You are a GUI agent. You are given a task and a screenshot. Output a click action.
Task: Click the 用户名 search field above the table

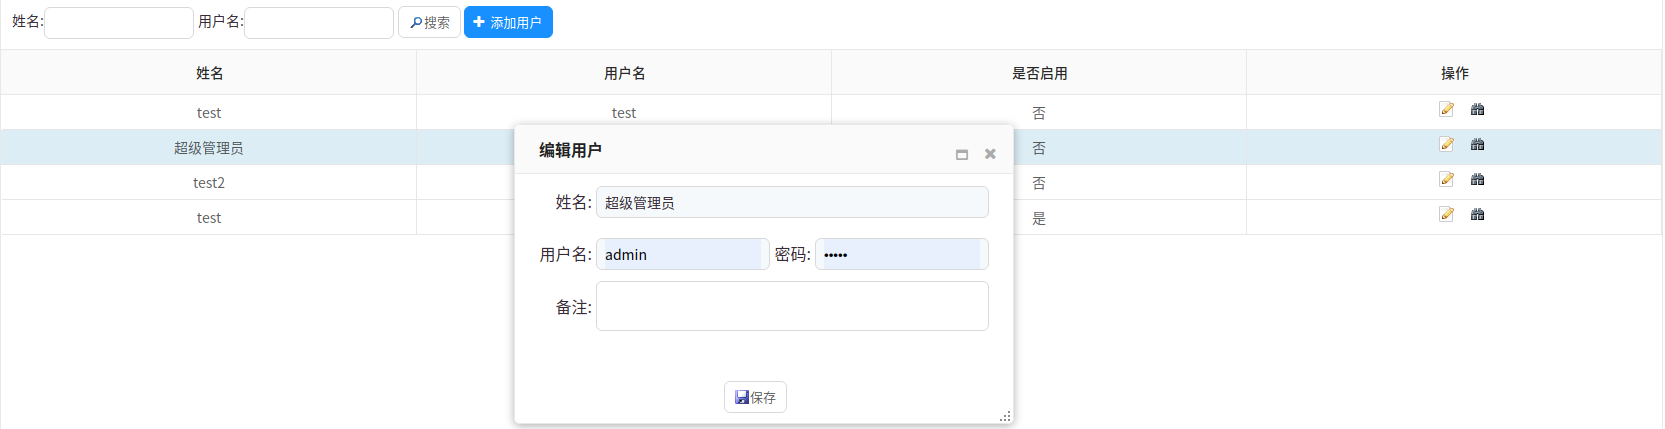point(319,22)
